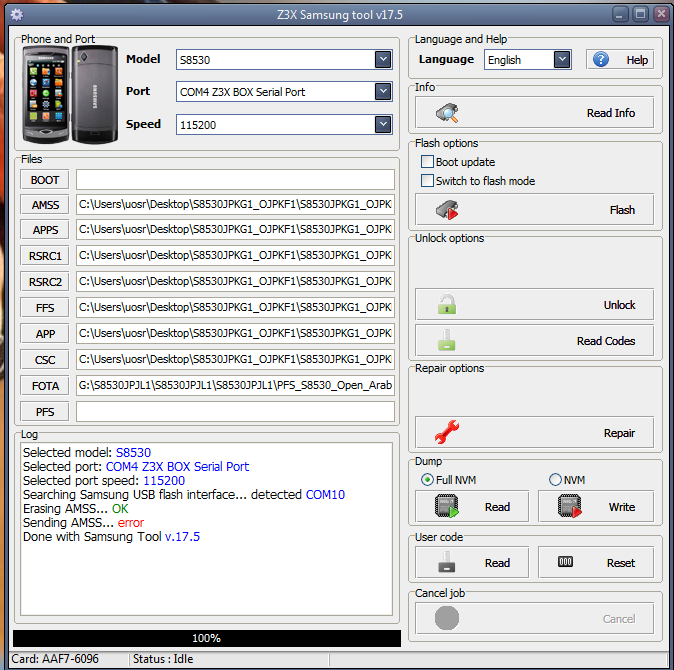This screenshot has height=670, width=674.
Task: Click the Read Codes USB icon
Action: pos(447,340)
